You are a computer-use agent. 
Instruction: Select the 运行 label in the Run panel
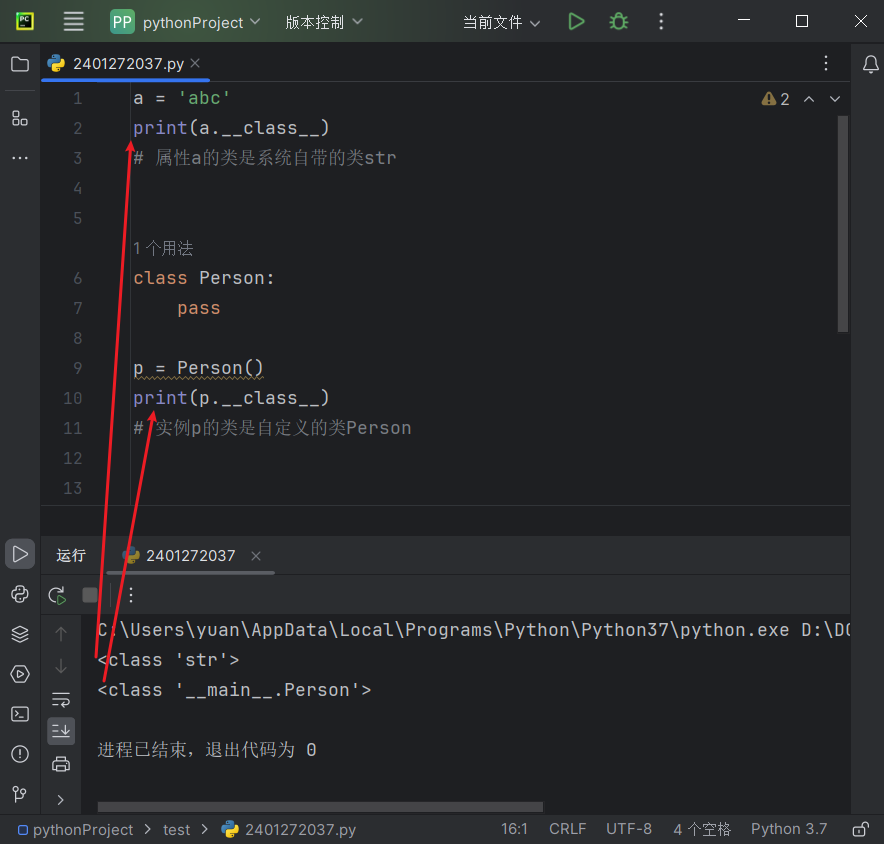[x=71, y=555]
